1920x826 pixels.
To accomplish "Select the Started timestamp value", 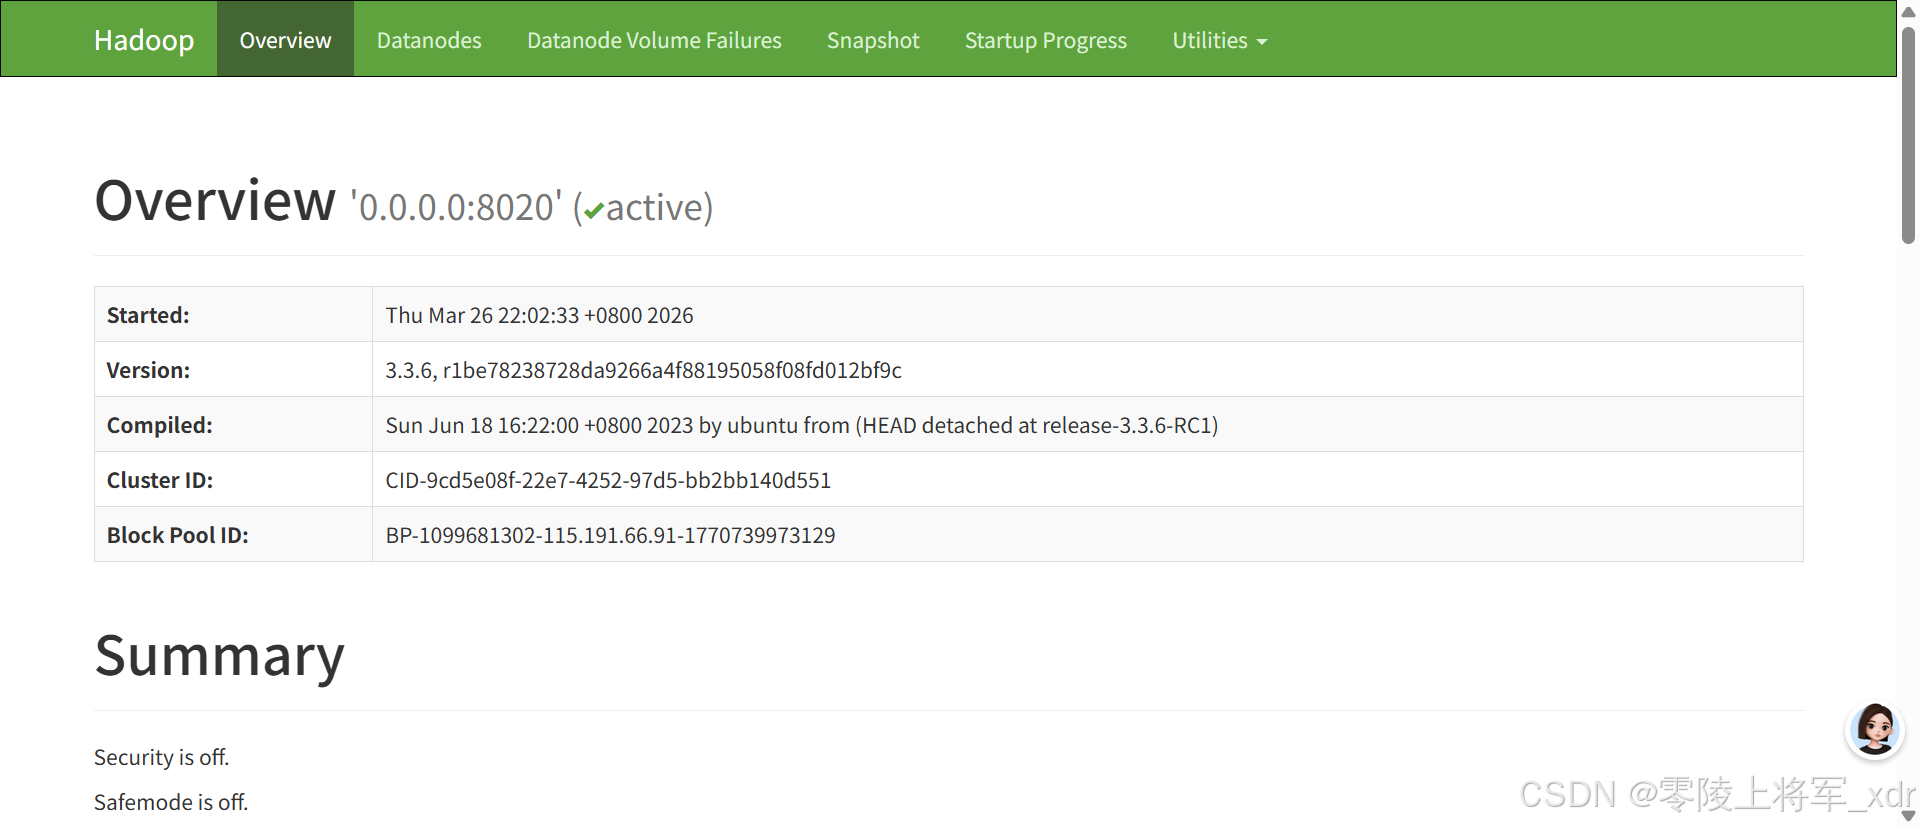I will pyautogui.click(x=539, y=315).
